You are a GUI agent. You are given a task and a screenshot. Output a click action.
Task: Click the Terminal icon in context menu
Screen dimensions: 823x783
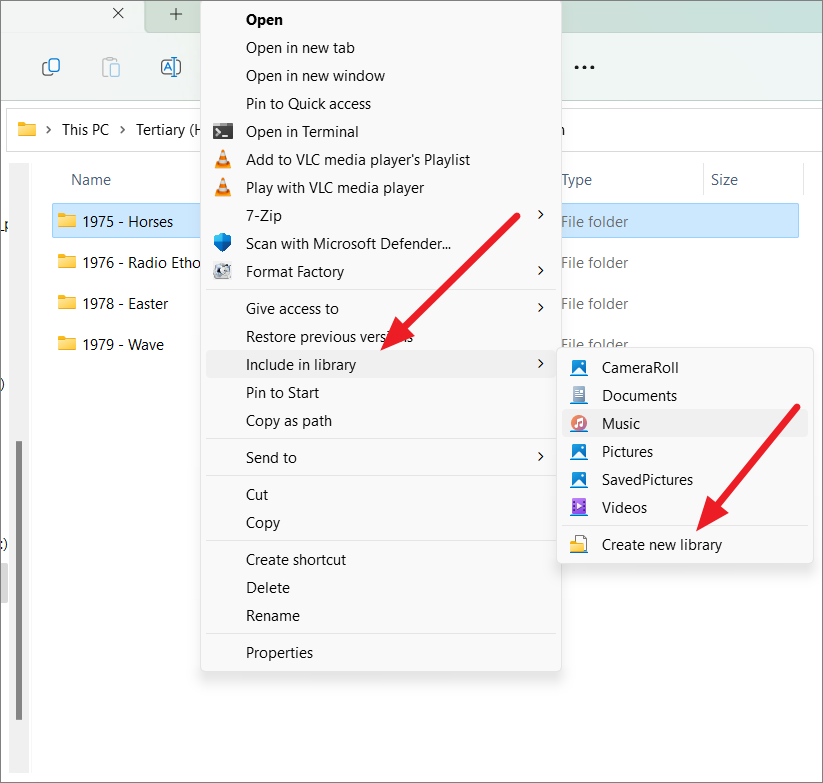[223, 131]
